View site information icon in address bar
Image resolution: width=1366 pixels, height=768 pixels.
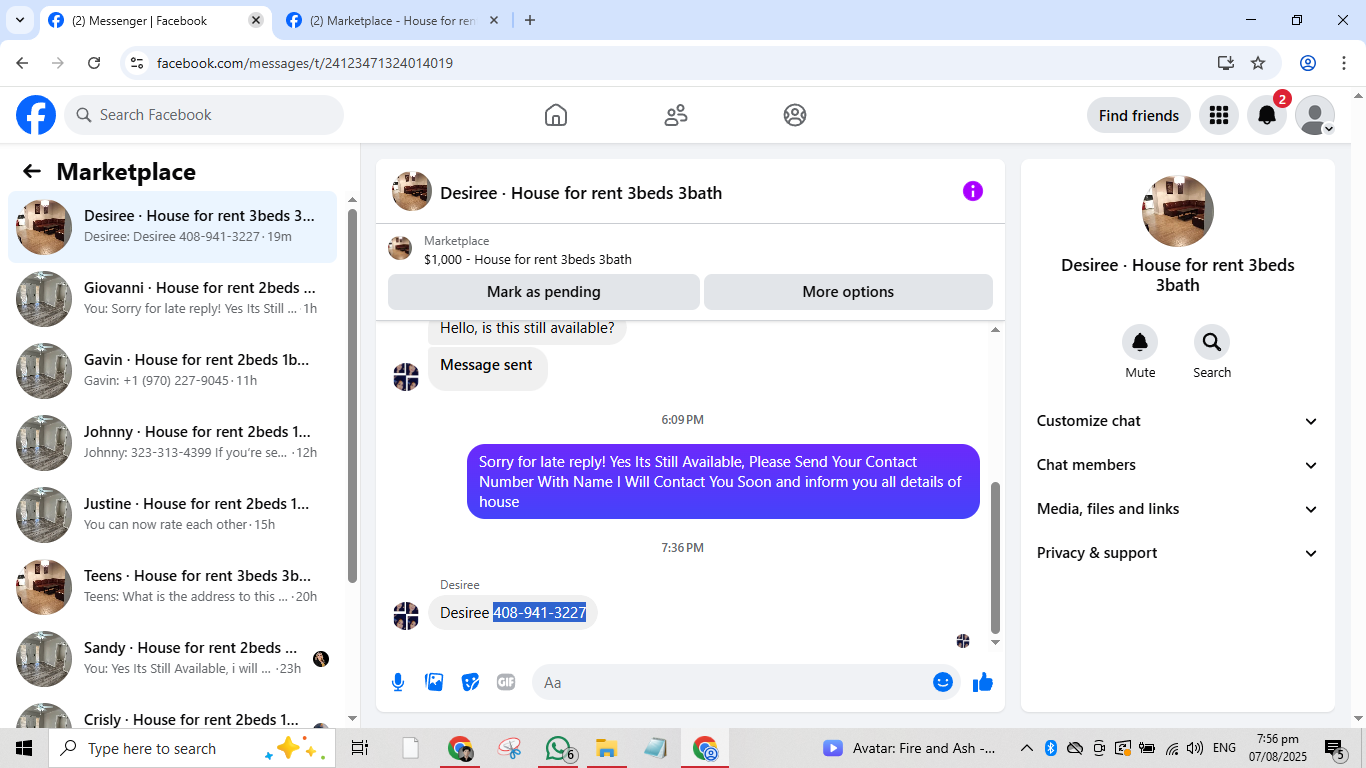click(x=138, y=63)
